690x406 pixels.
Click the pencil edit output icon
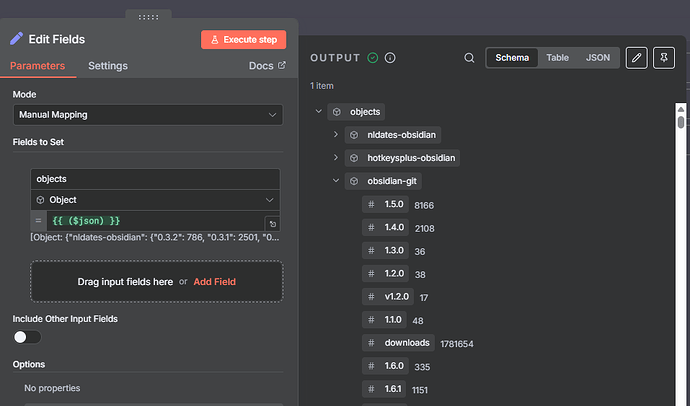636,58
